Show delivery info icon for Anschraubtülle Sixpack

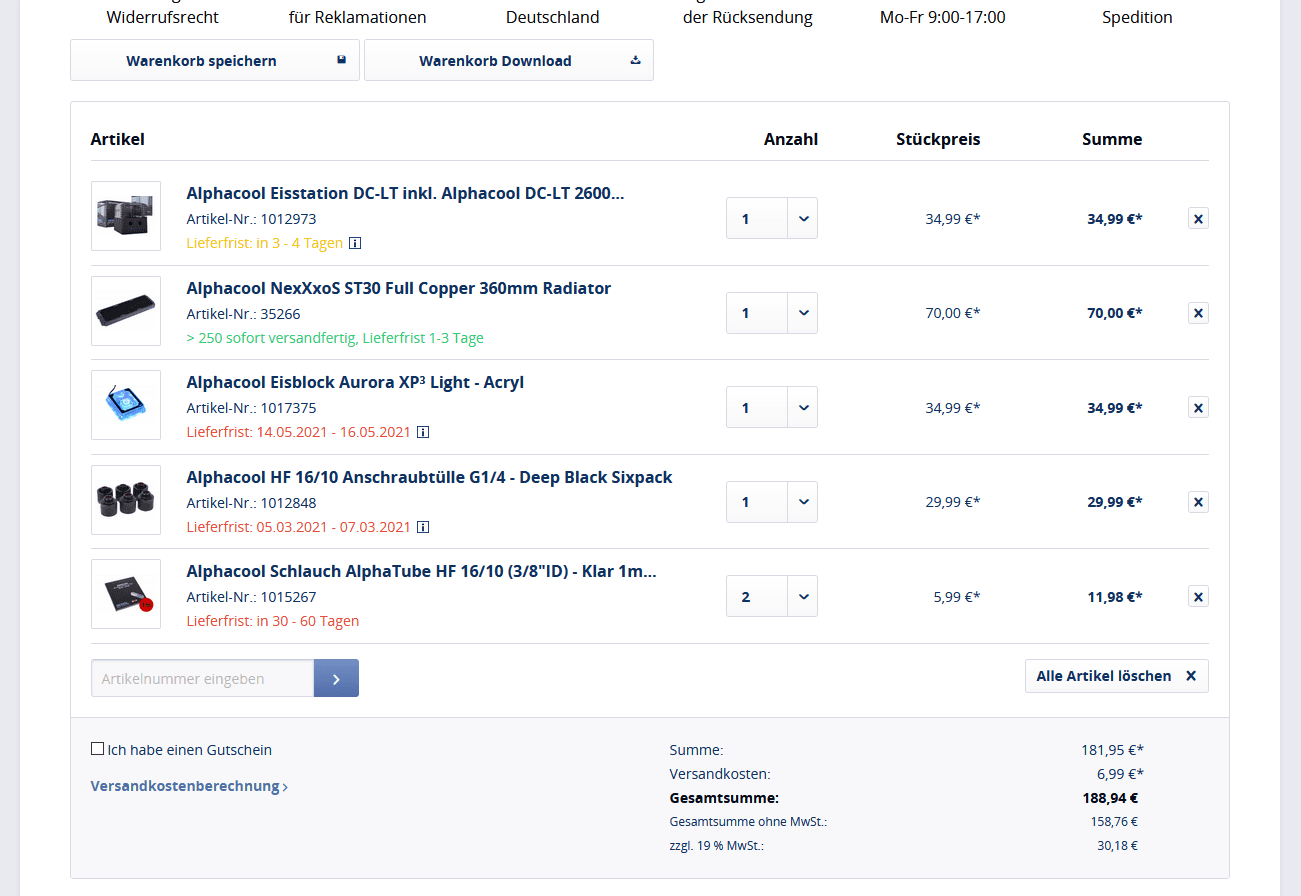[x=423, y=527]
